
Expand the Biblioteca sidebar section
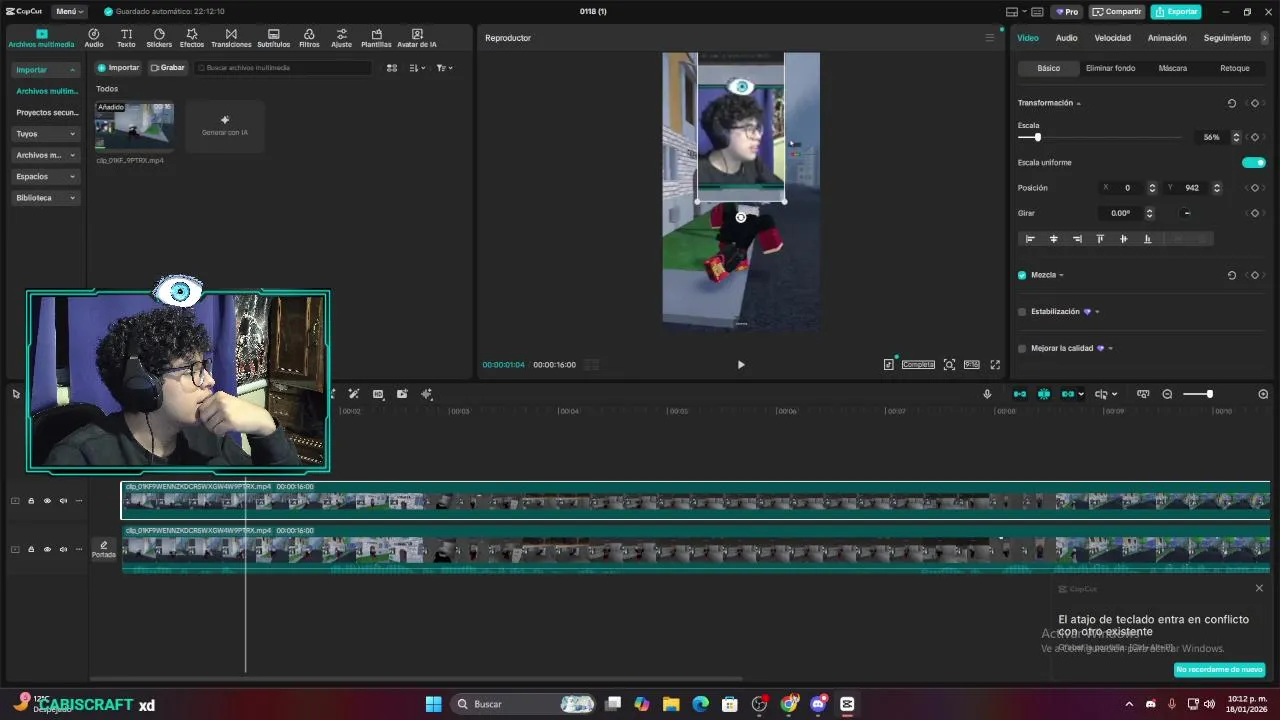[x=45, y=198]
